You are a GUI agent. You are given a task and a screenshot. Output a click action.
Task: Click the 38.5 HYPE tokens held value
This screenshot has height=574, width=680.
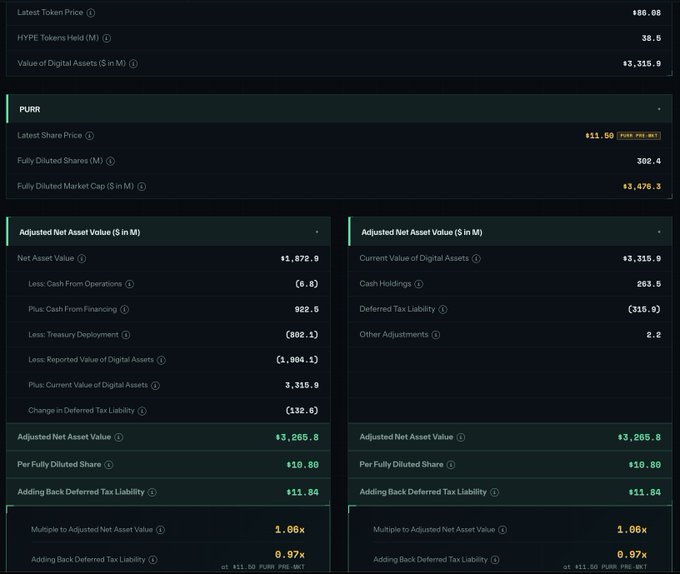pos(651,38)
